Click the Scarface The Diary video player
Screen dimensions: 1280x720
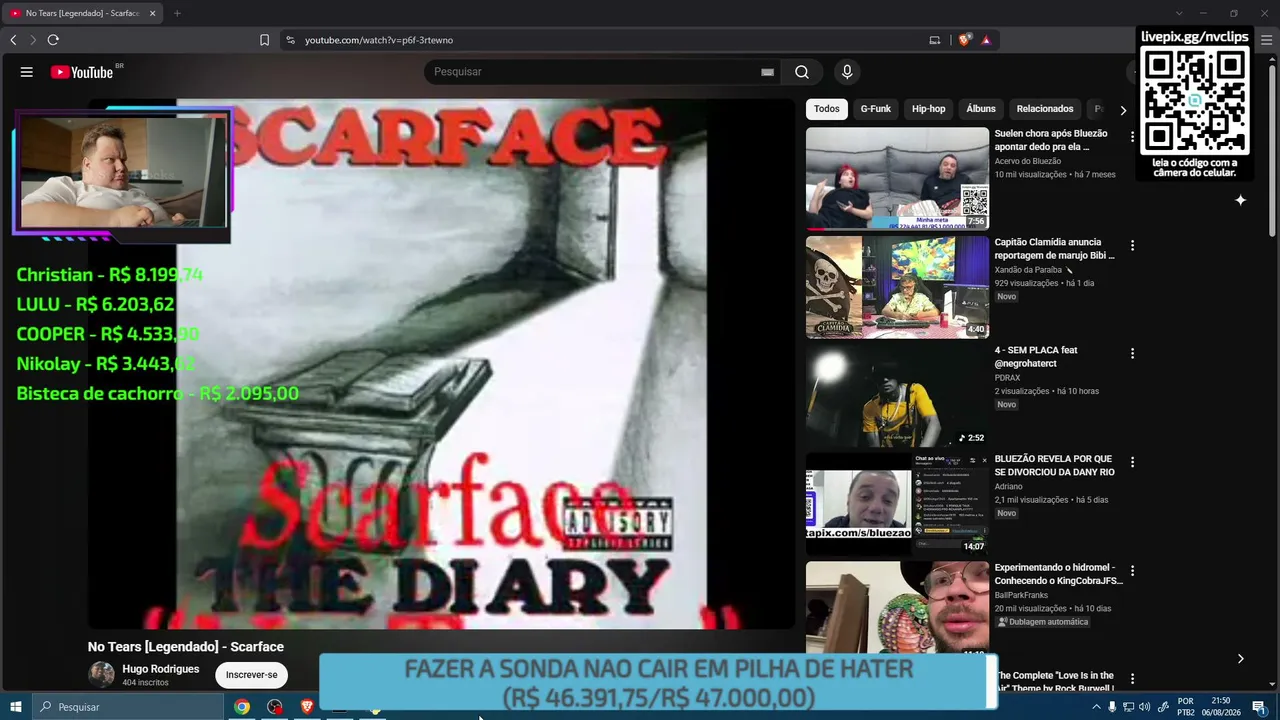(442, 364)
